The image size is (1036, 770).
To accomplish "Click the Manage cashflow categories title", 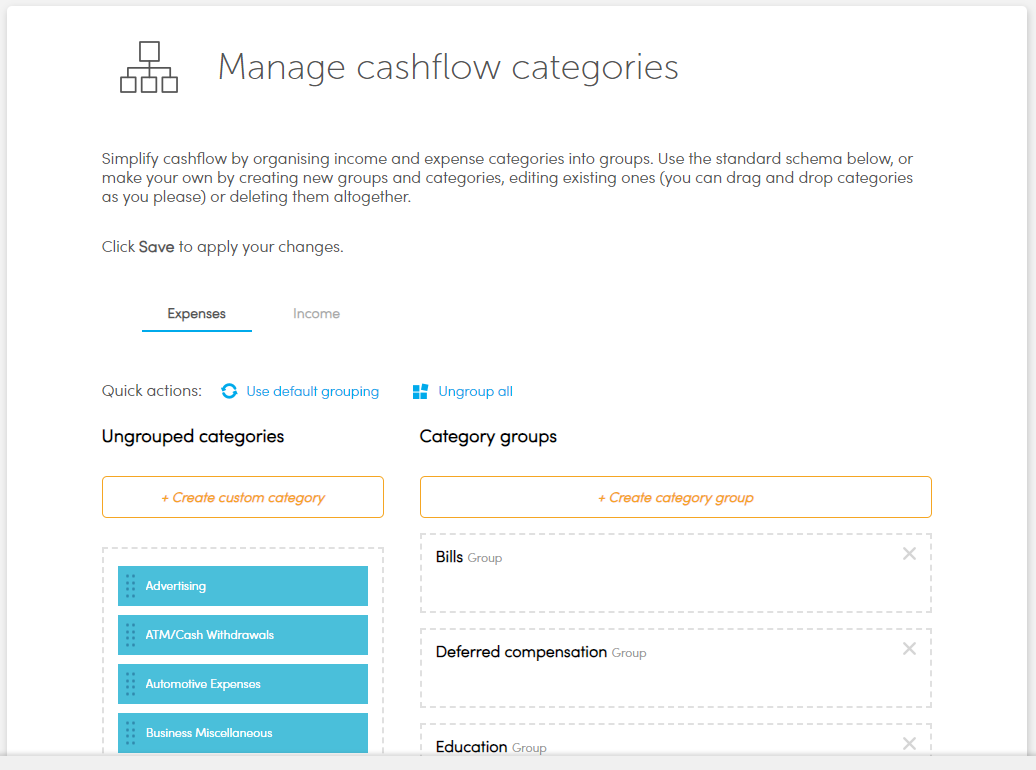I will point(448,67).
